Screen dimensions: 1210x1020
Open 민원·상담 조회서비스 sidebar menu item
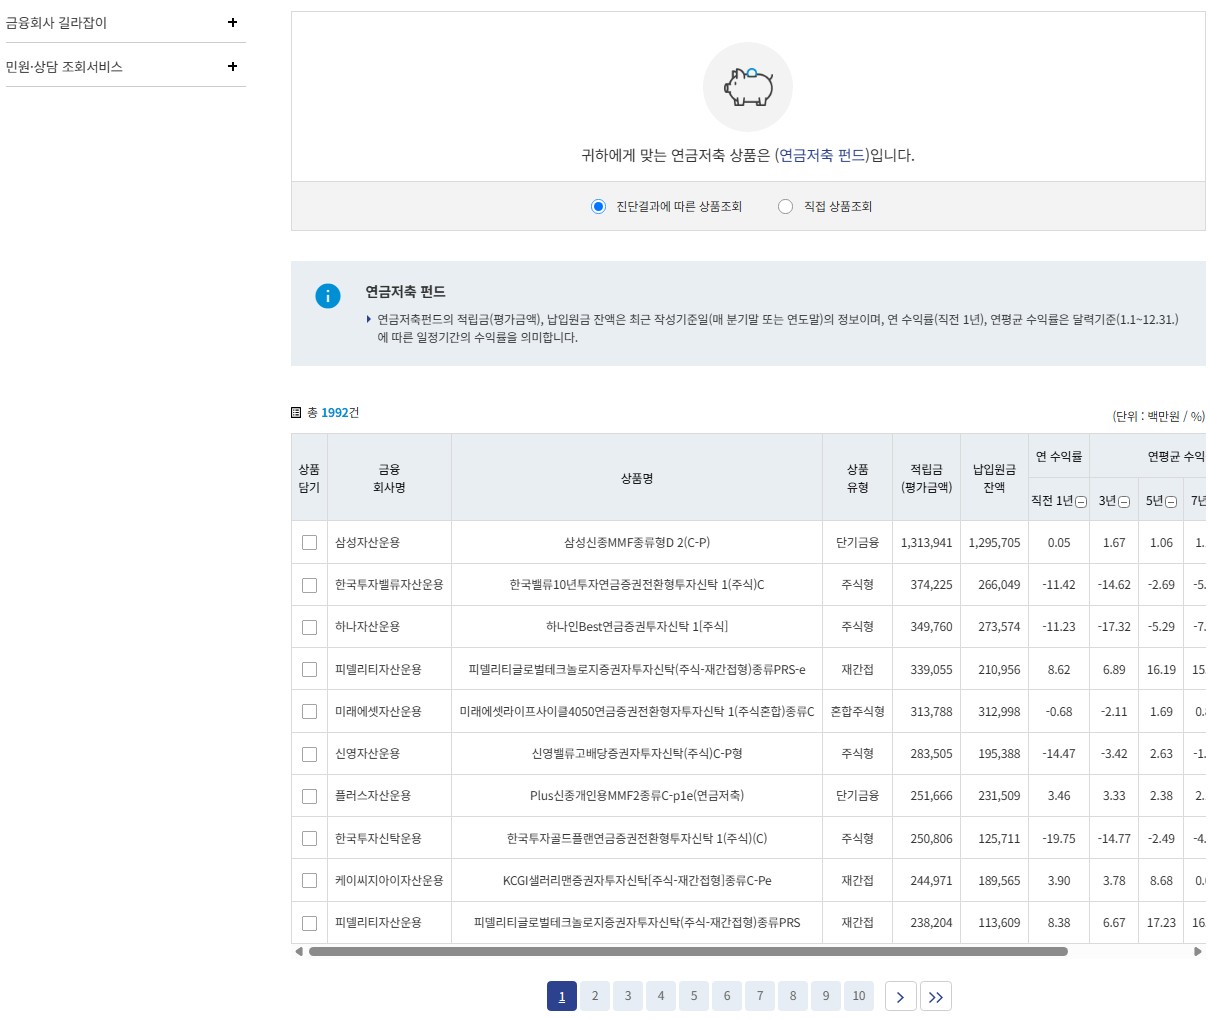[x=64, y=66]
